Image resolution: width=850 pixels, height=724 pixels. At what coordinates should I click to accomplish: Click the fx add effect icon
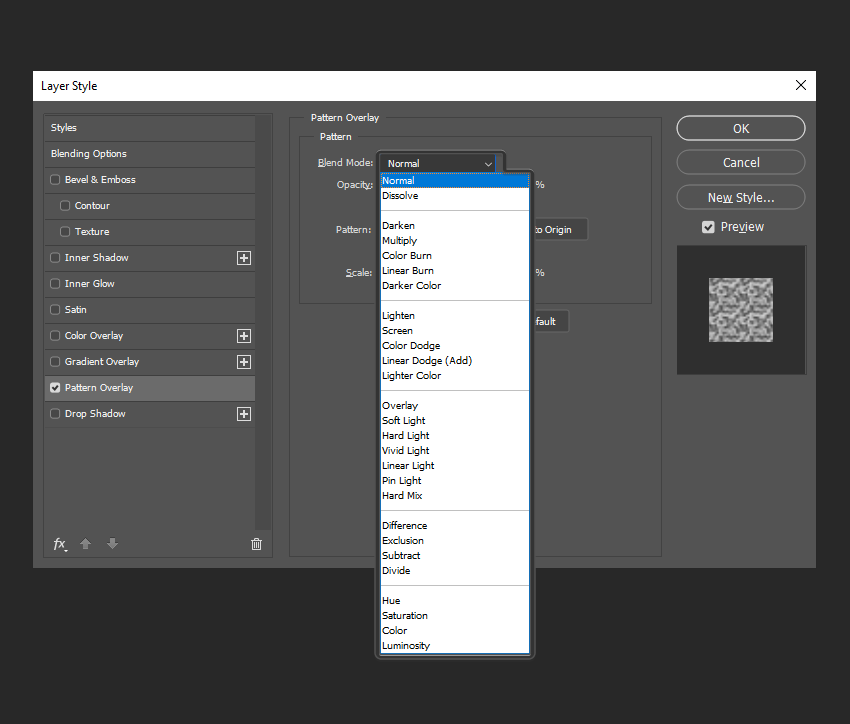[x=60, y=544]
